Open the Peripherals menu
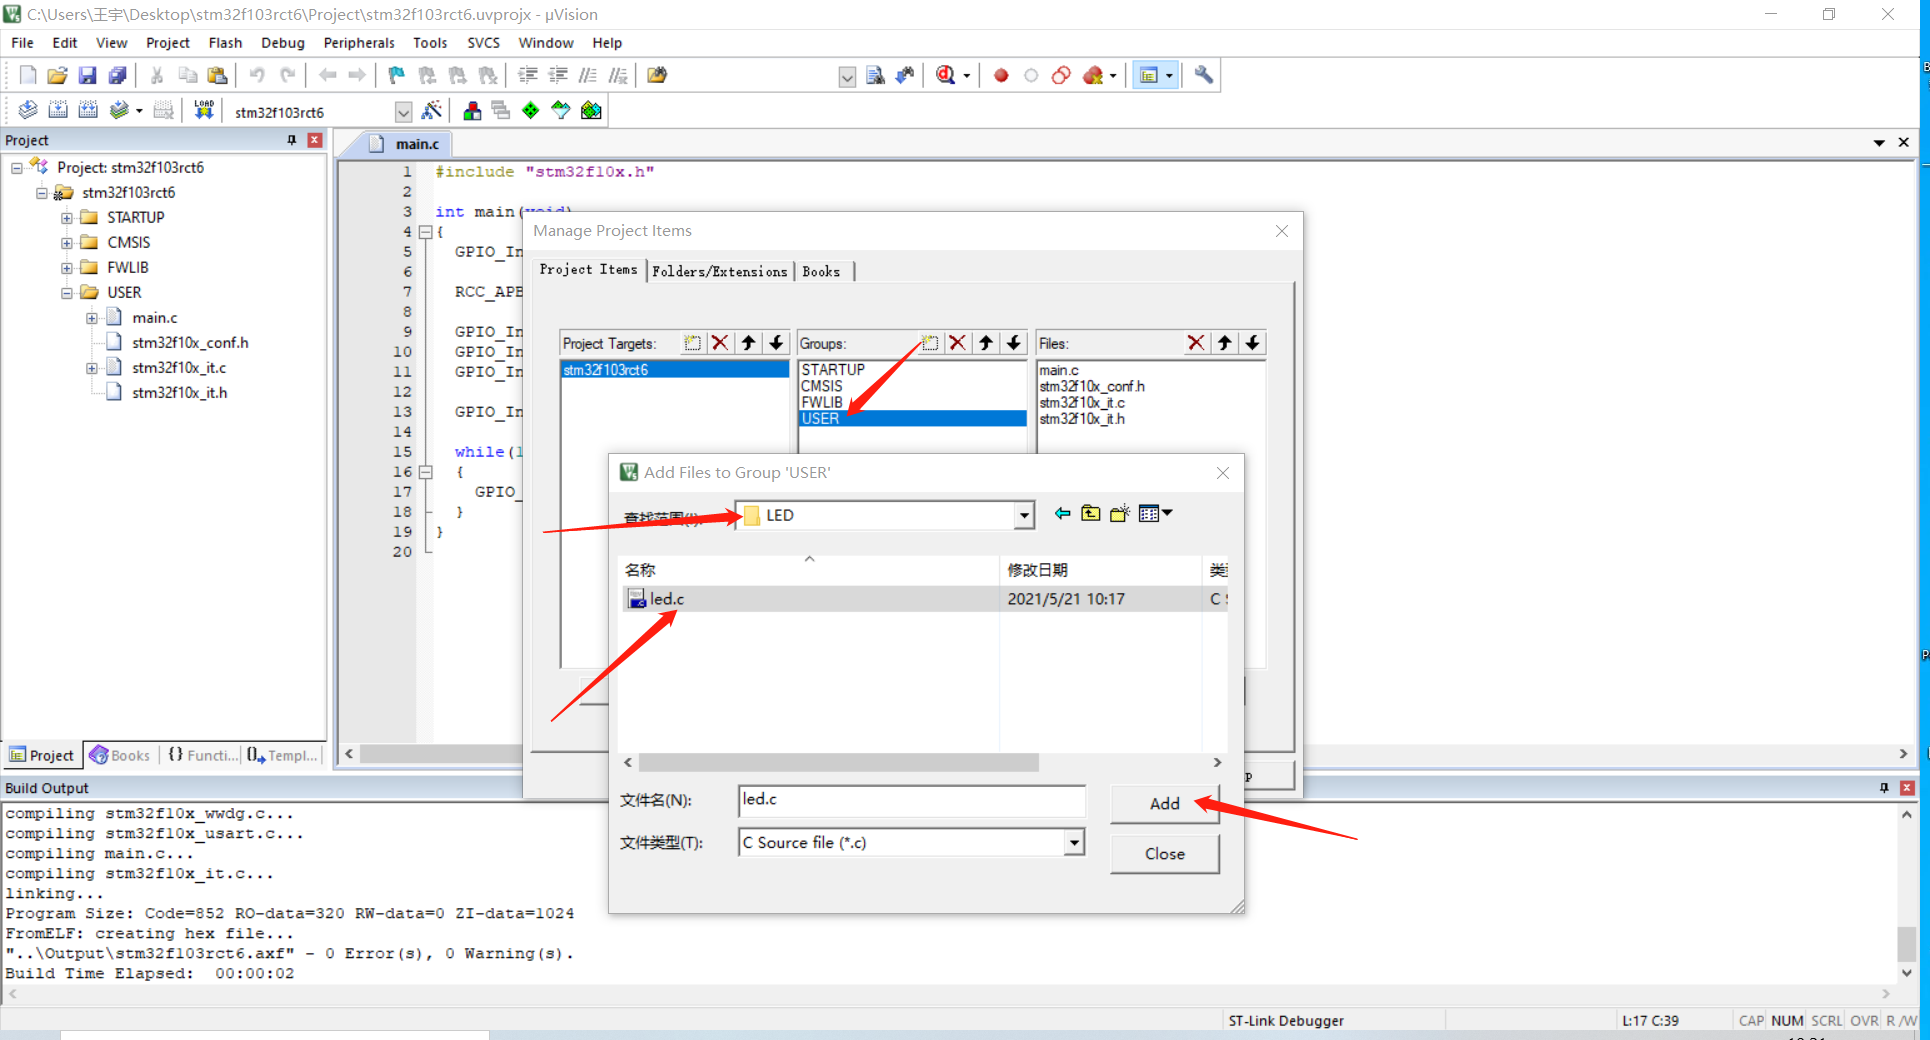Screen dimensions: 1930x1040 point(359,43)
